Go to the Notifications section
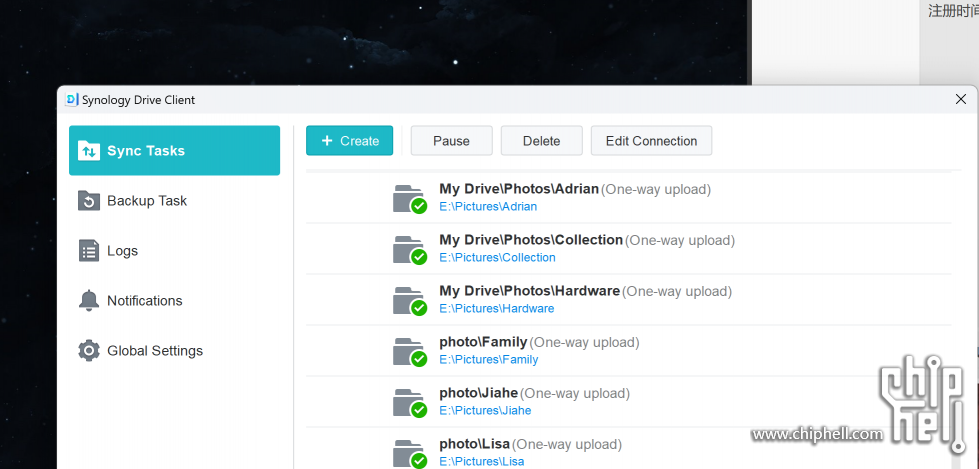This screenshot has width=979, height=469. click(x=174, y=300)
